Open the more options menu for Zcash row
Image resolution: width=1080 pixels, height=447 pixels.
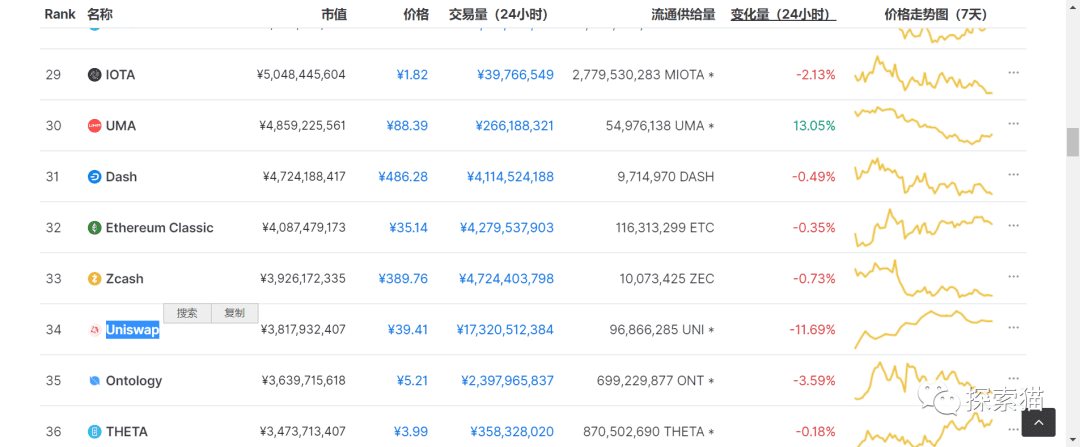tap(1013, 276)
